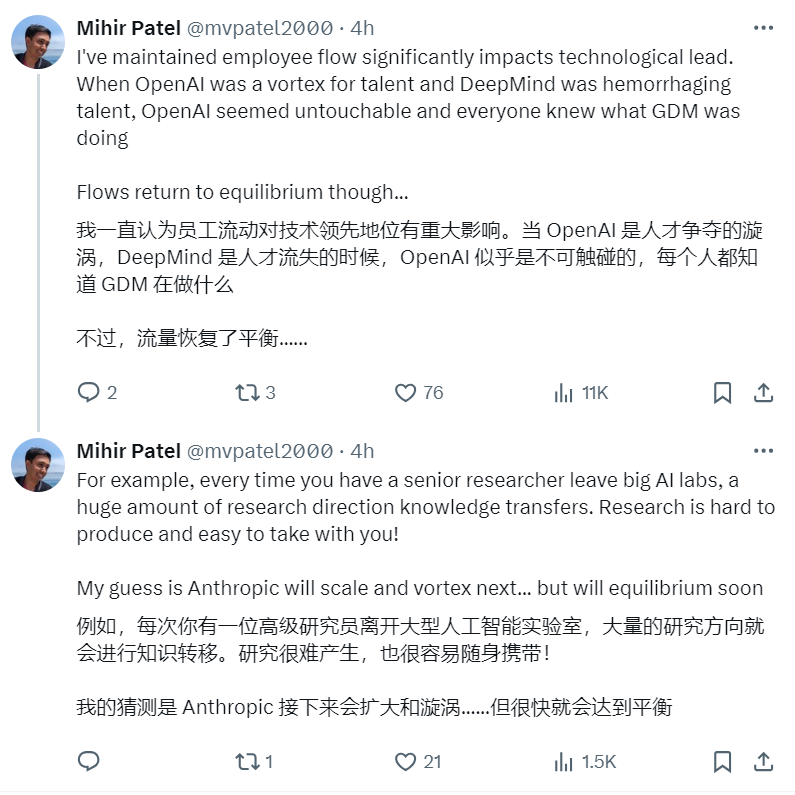Reply to the first tweet about employee flow
Screen dimensions: 795x795
[x=90, y=393]
